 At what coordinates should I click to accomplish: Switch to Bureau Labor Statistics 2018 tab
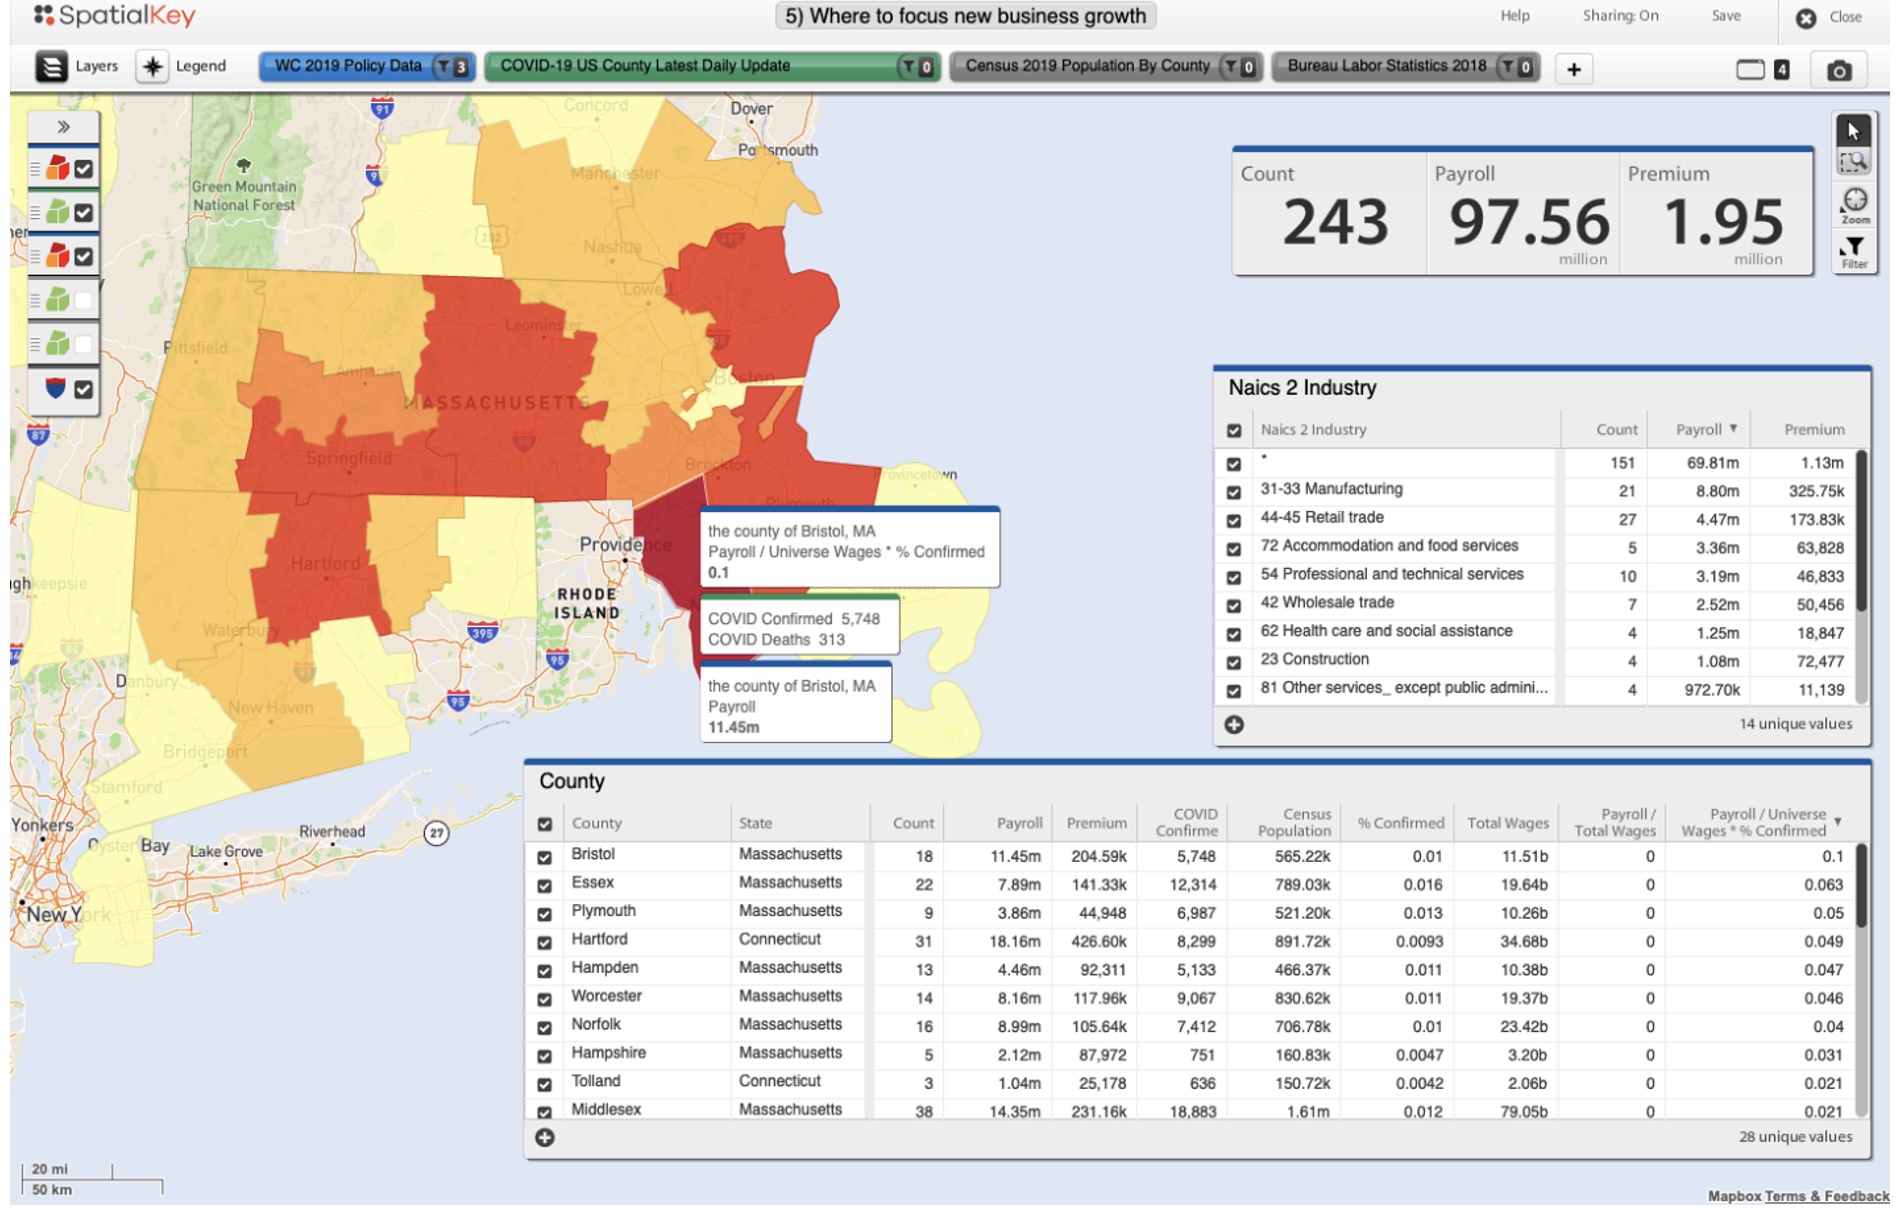pos(1386,66)
